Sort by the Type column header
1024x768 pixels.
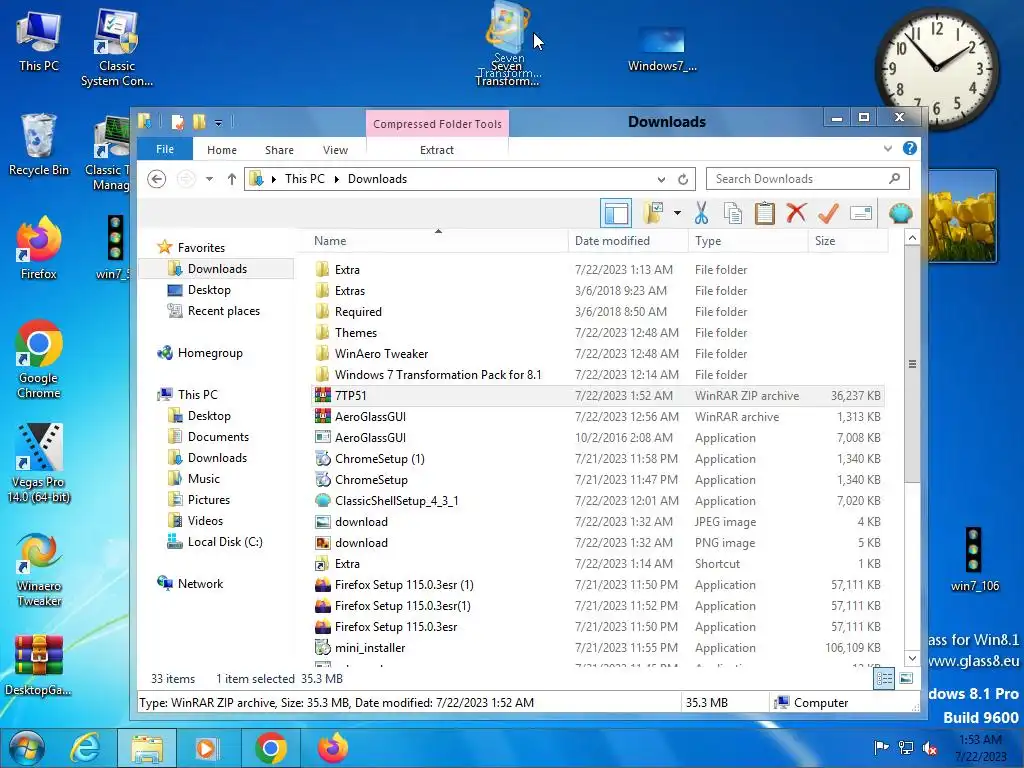tap(748, 240)
